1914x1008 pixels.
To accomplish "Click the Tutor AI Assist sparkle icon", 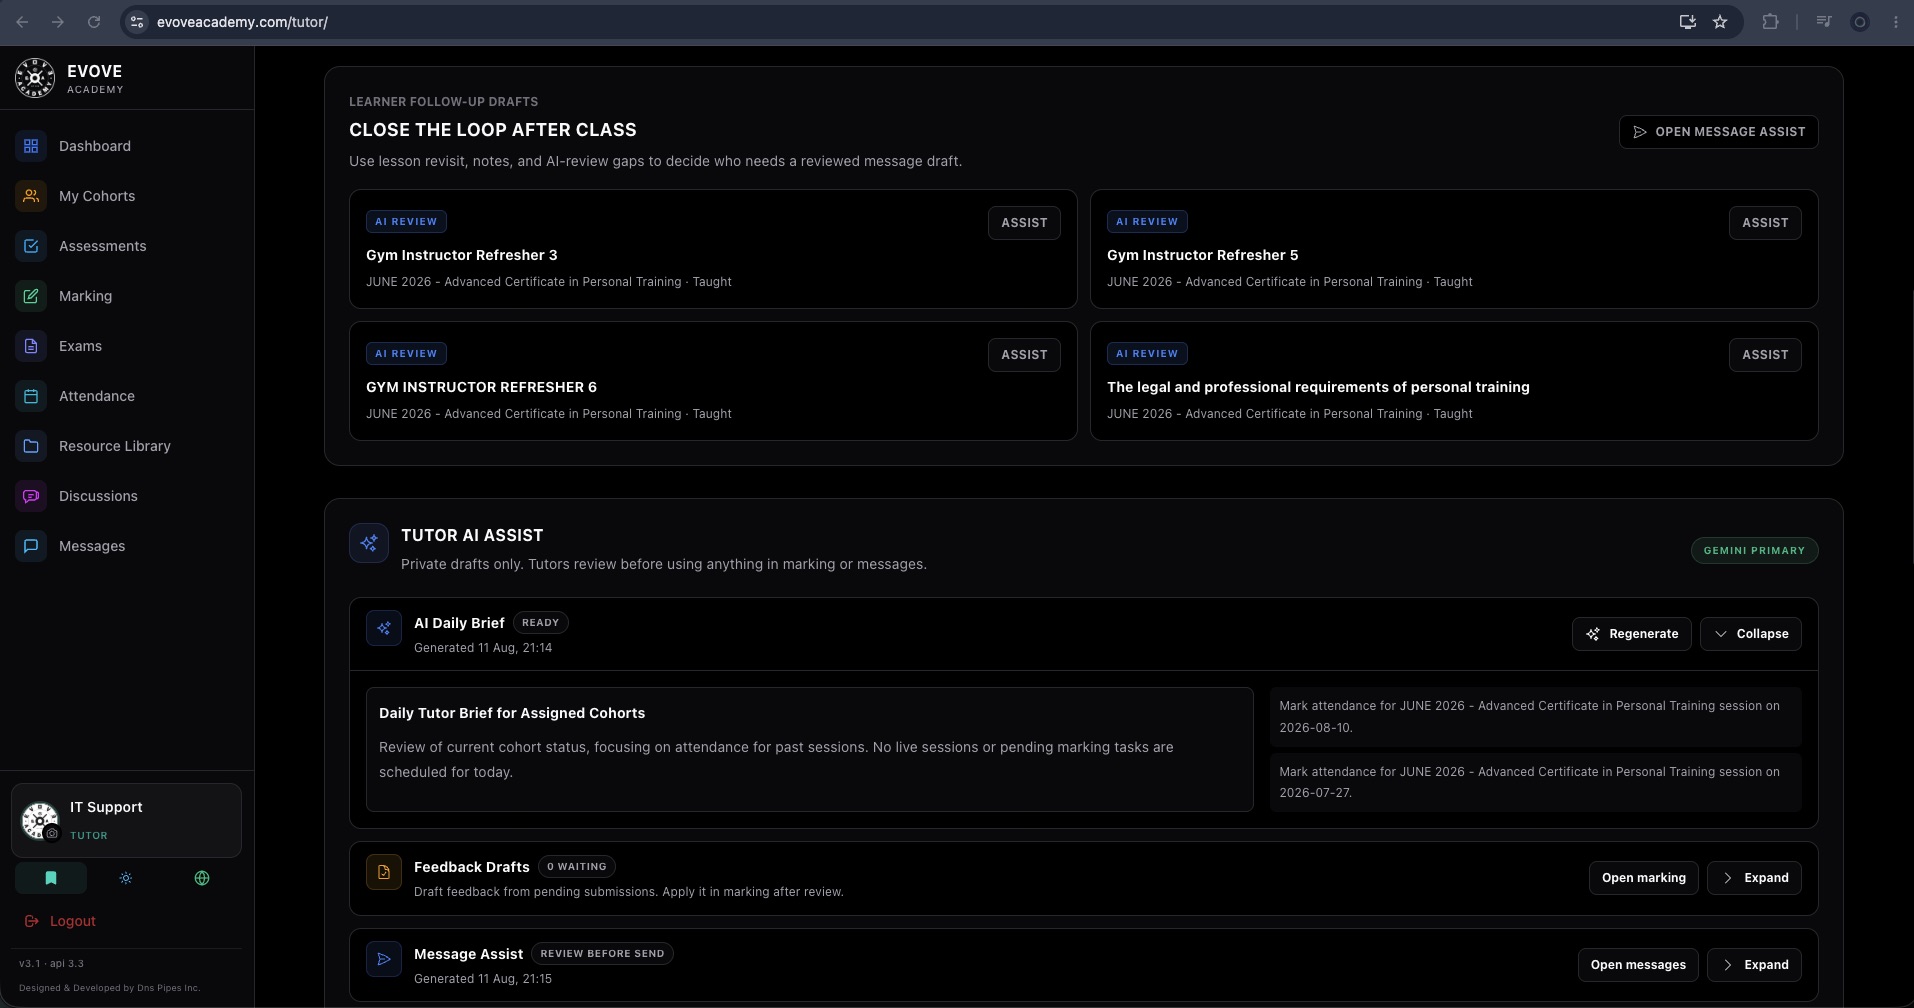I will click(x=369, y=543).
